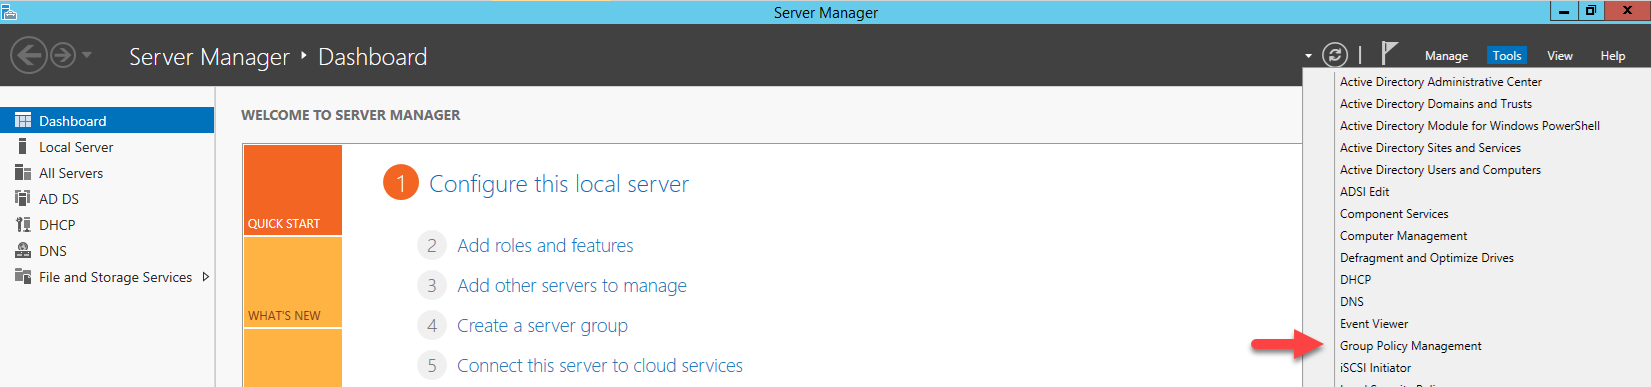
Task: Open the Manage menu
Action: [1446, 56]
